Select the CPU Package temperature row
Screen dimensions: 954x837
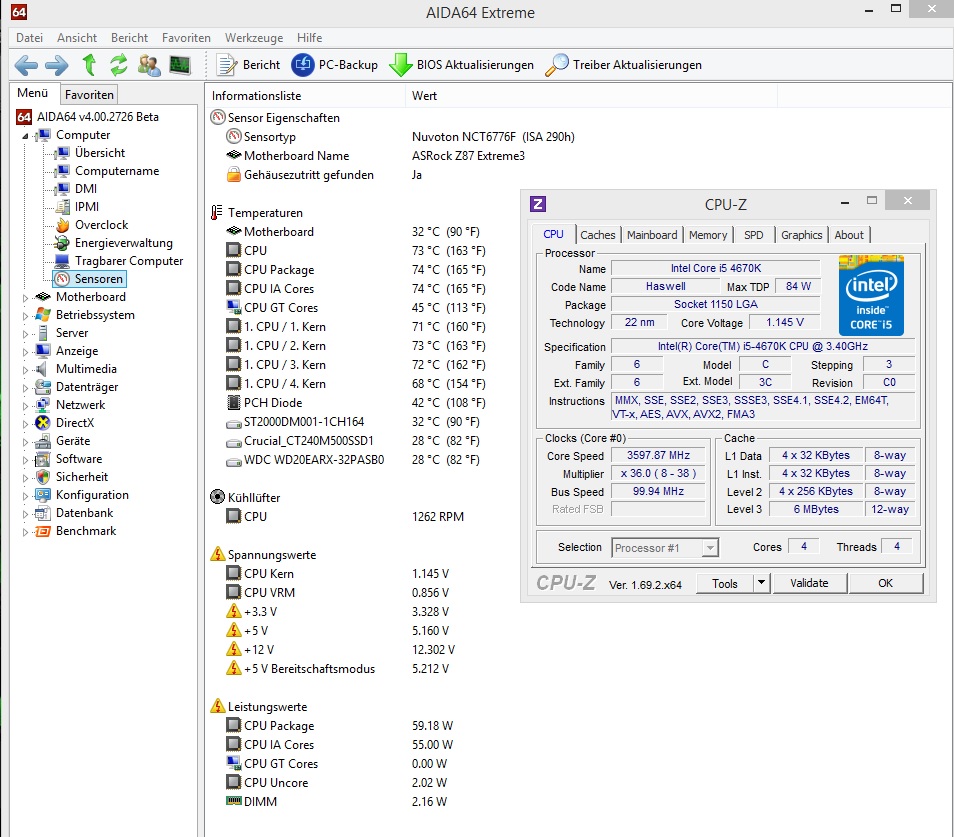[355, 269]
